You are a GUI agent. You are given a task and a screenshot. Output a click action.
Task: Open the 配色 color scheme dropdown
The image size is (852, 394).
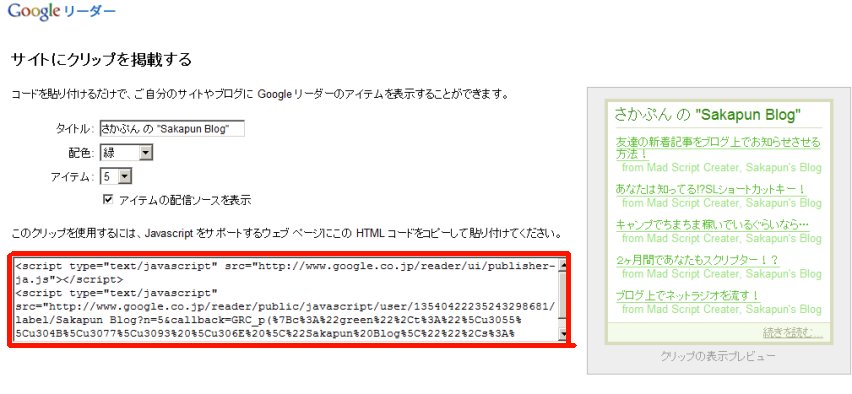click(126, 153)
